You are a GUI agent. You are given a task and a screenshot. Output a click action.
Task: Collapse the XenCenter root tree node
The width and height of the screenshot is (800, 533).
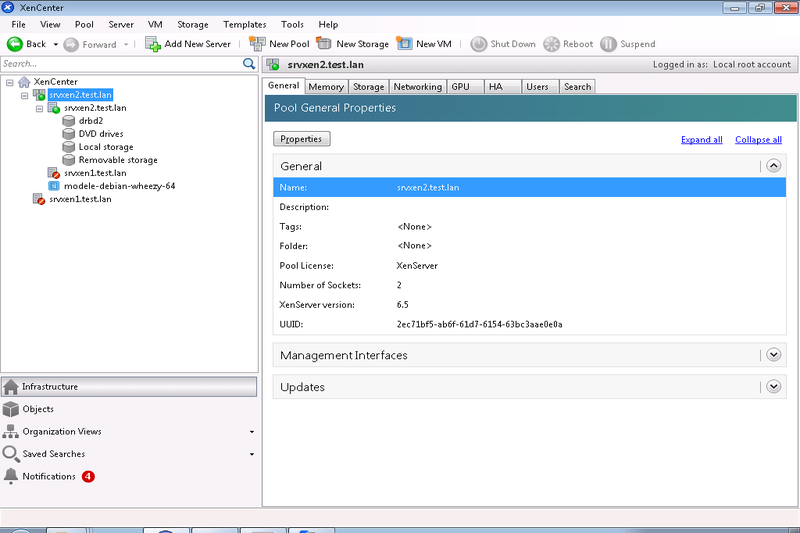[10, 82]
